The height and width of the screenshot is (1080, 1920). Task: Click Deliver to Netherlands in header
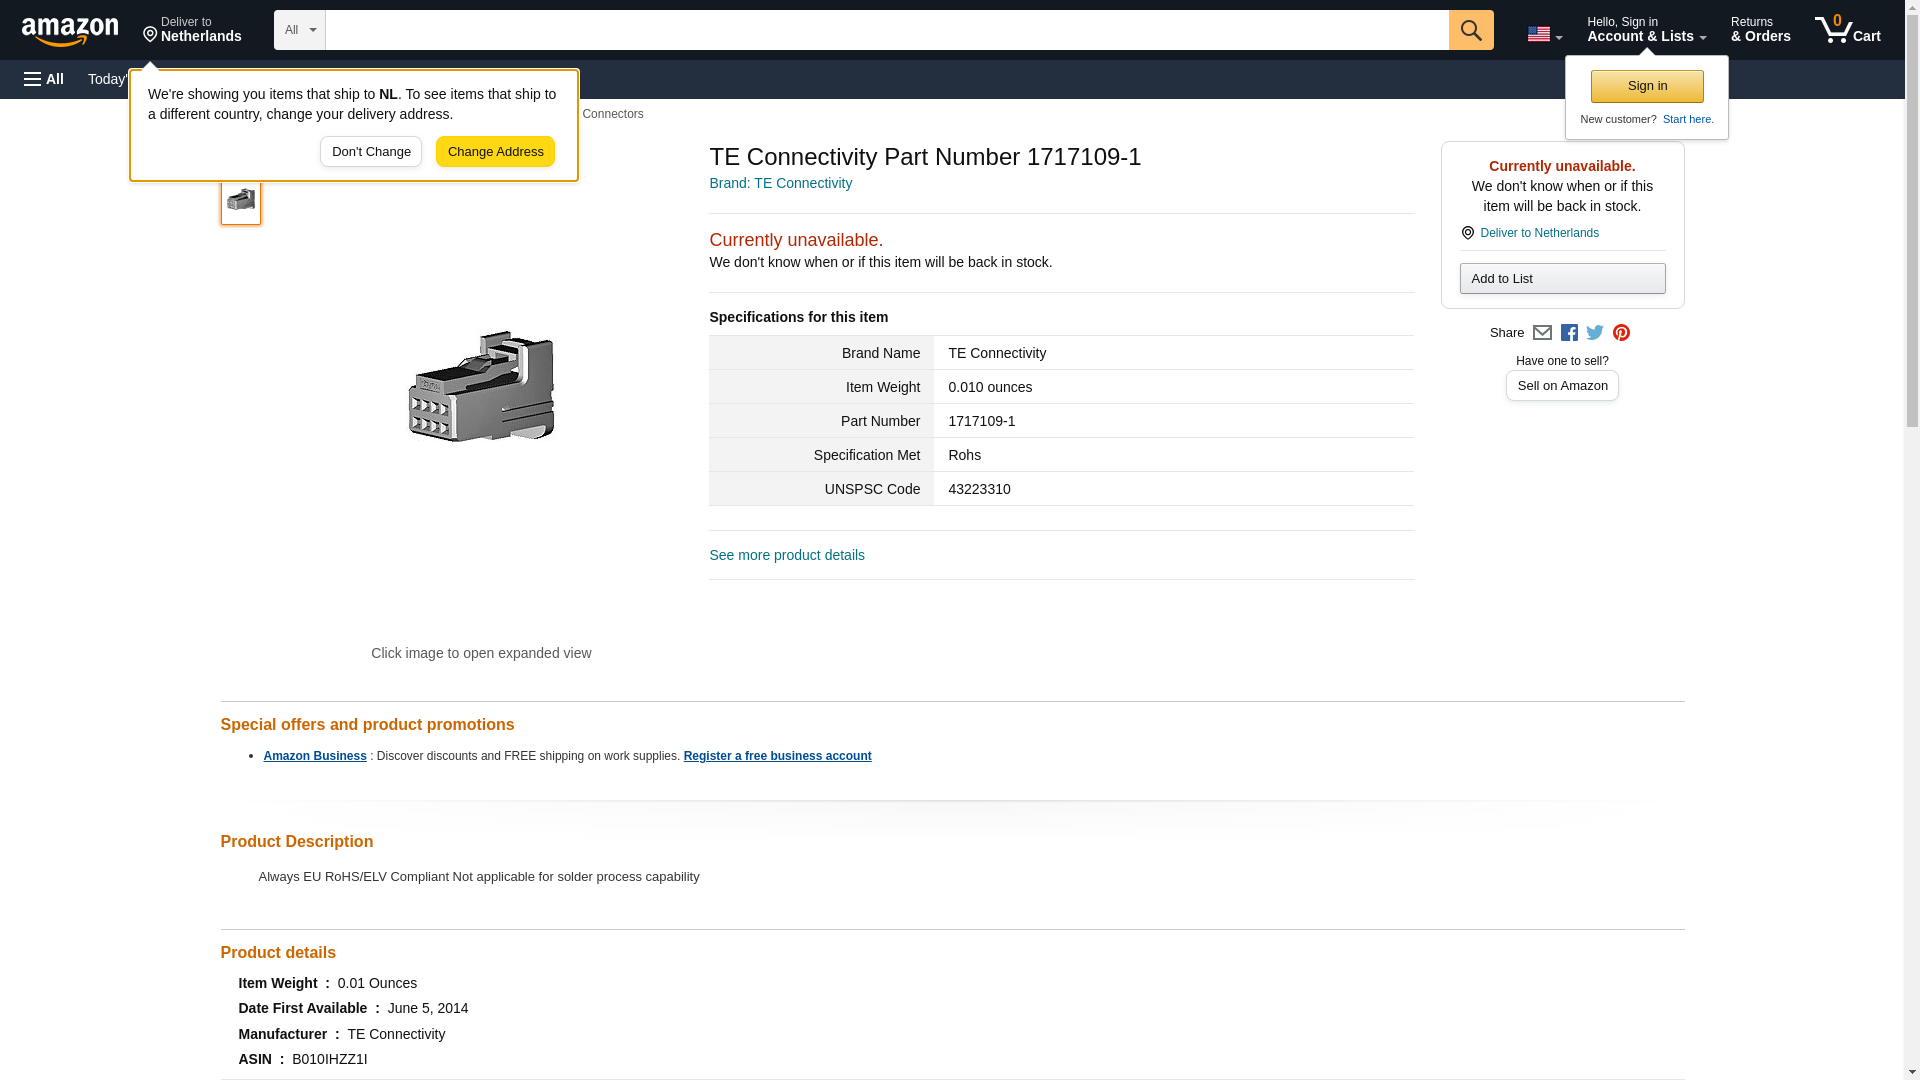pyautogui.click(x=192, y=30)
